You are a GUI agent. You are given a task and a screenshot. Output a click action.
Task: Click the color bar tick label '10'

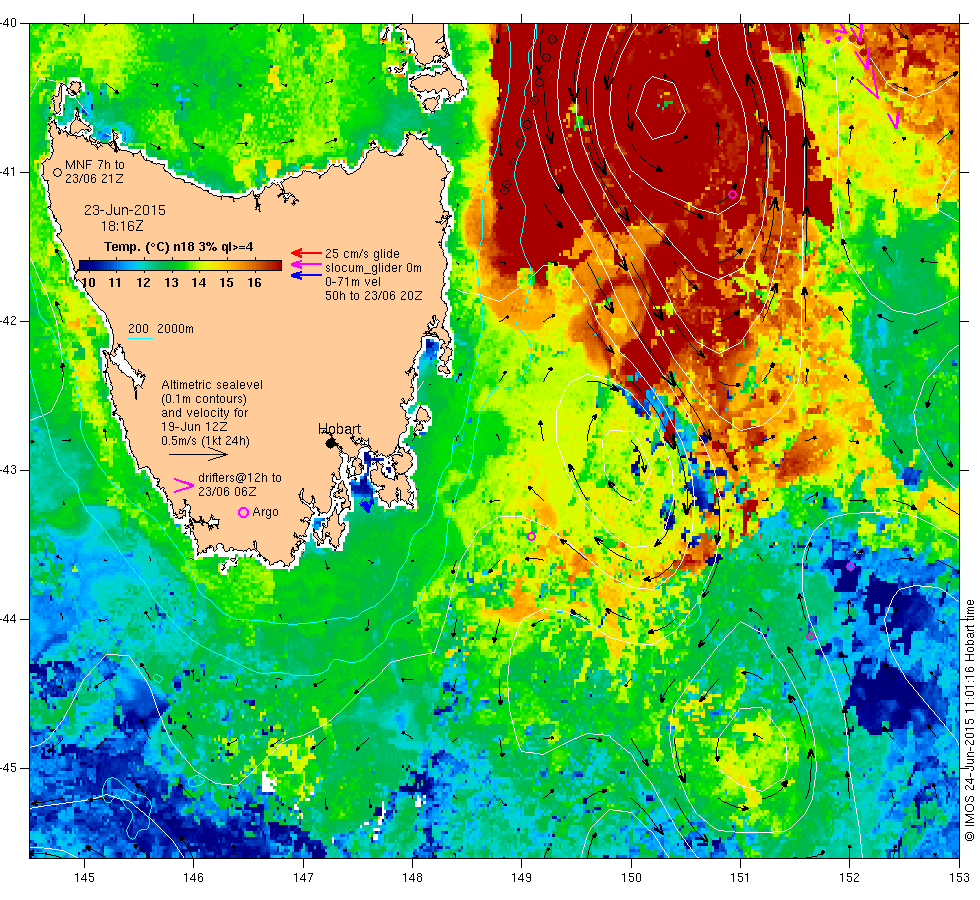click(x=89, y=282)
